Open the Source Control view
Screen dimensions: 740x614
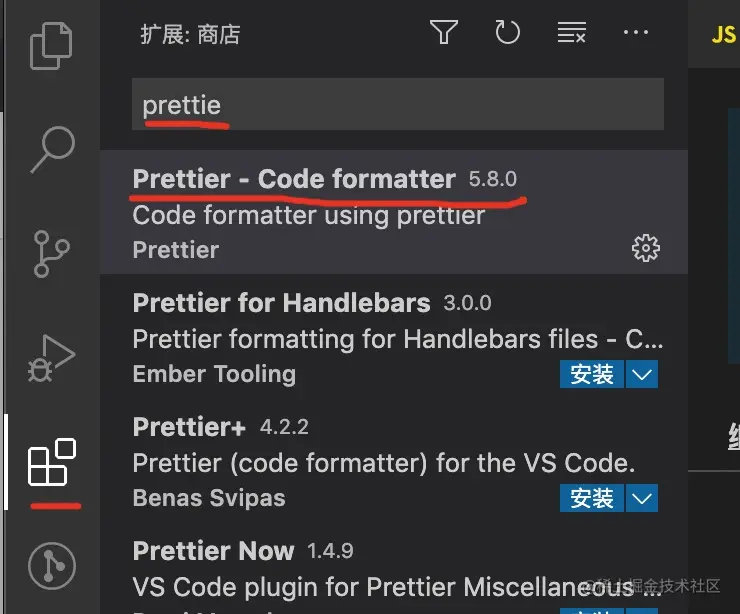pos(51,253)
